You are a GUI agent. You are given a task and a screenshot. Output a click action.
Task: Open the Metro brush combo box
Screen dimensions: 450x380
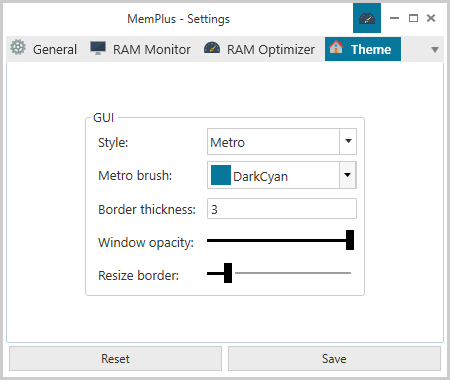(282, 175)
